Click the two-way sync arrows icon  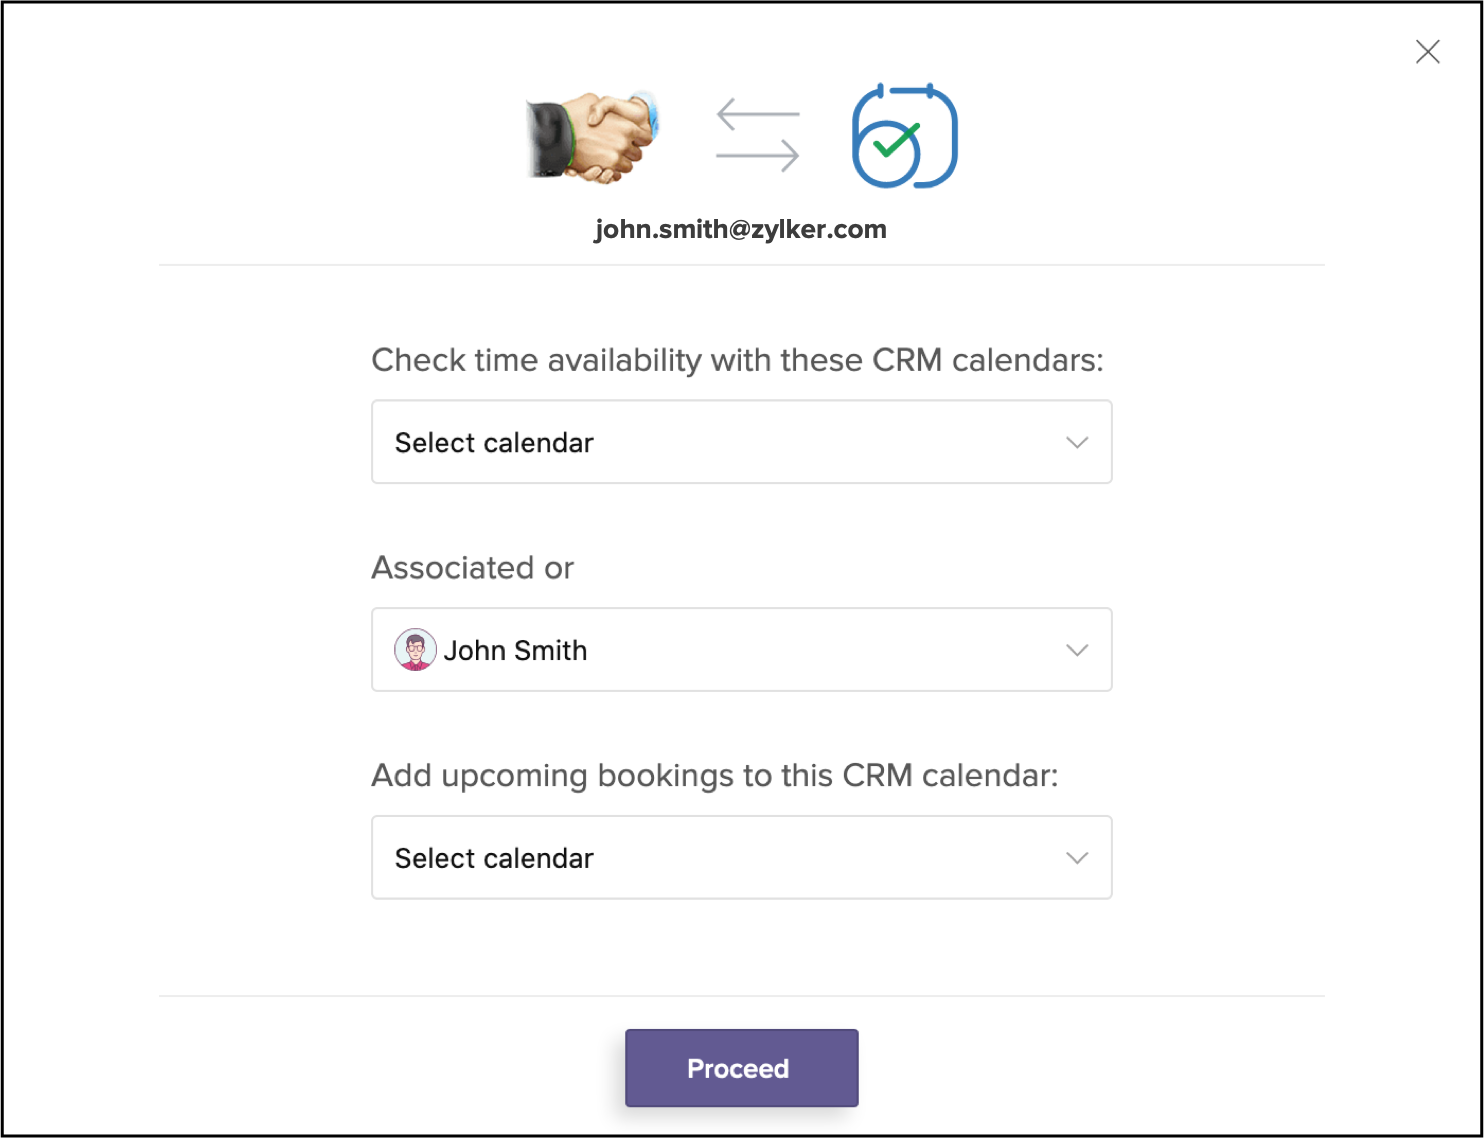click(758, 135)
